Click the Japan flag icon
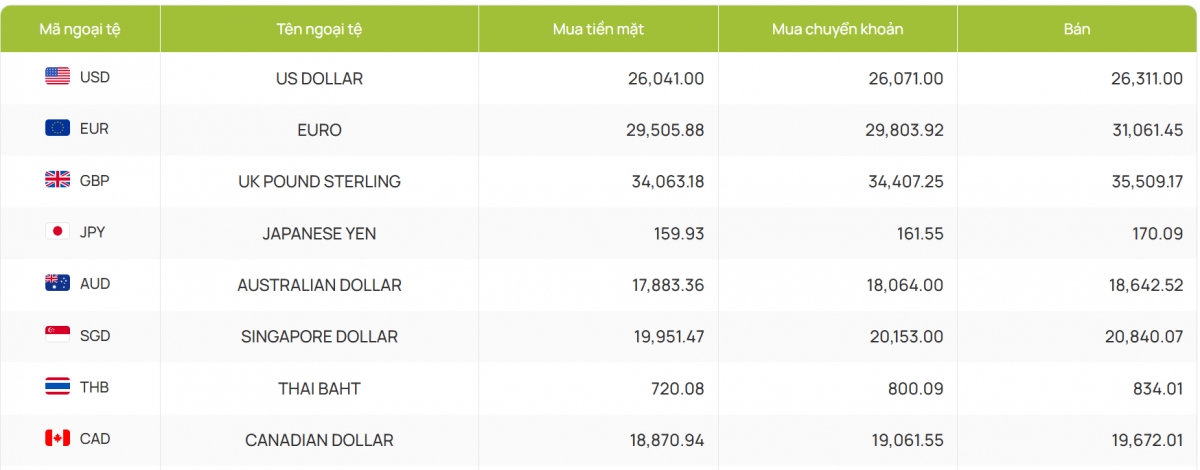Screen dimensions: 1200x470 click(x=57, y=232)
